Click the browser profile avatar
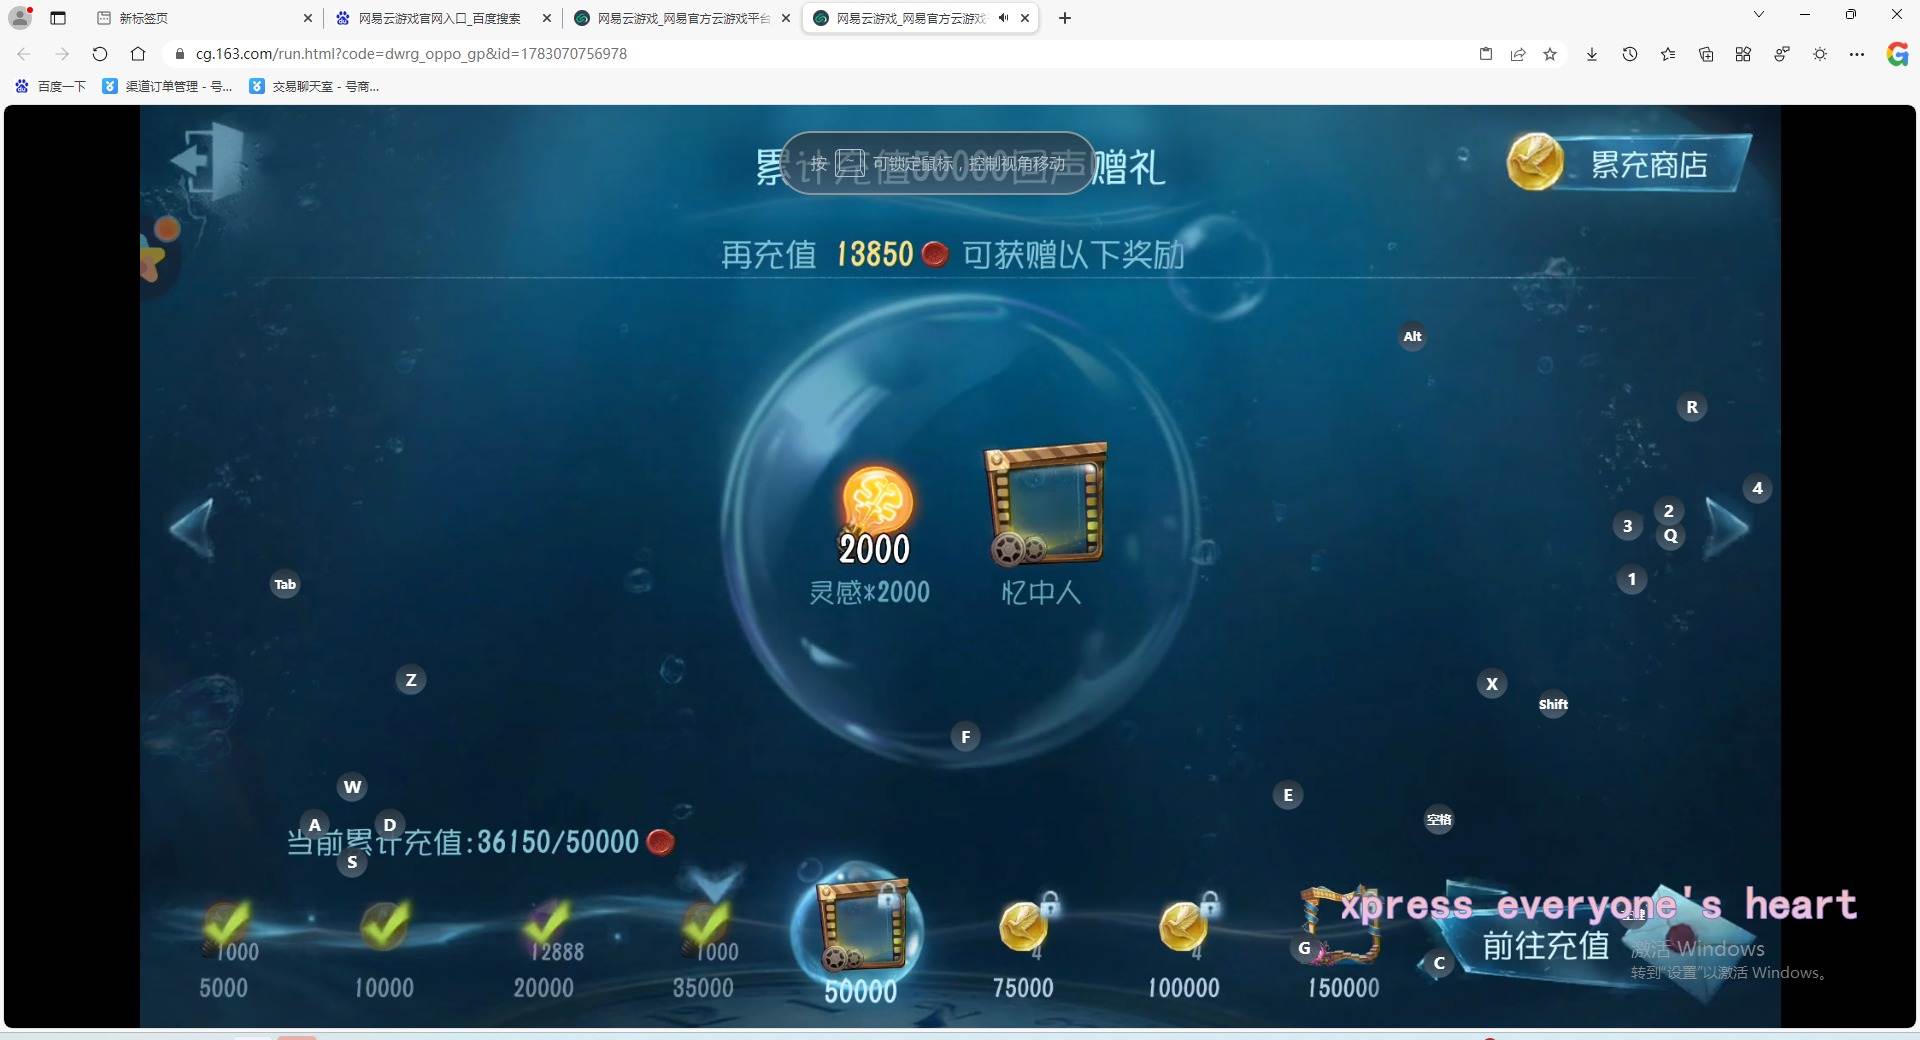 coord(20,18)
